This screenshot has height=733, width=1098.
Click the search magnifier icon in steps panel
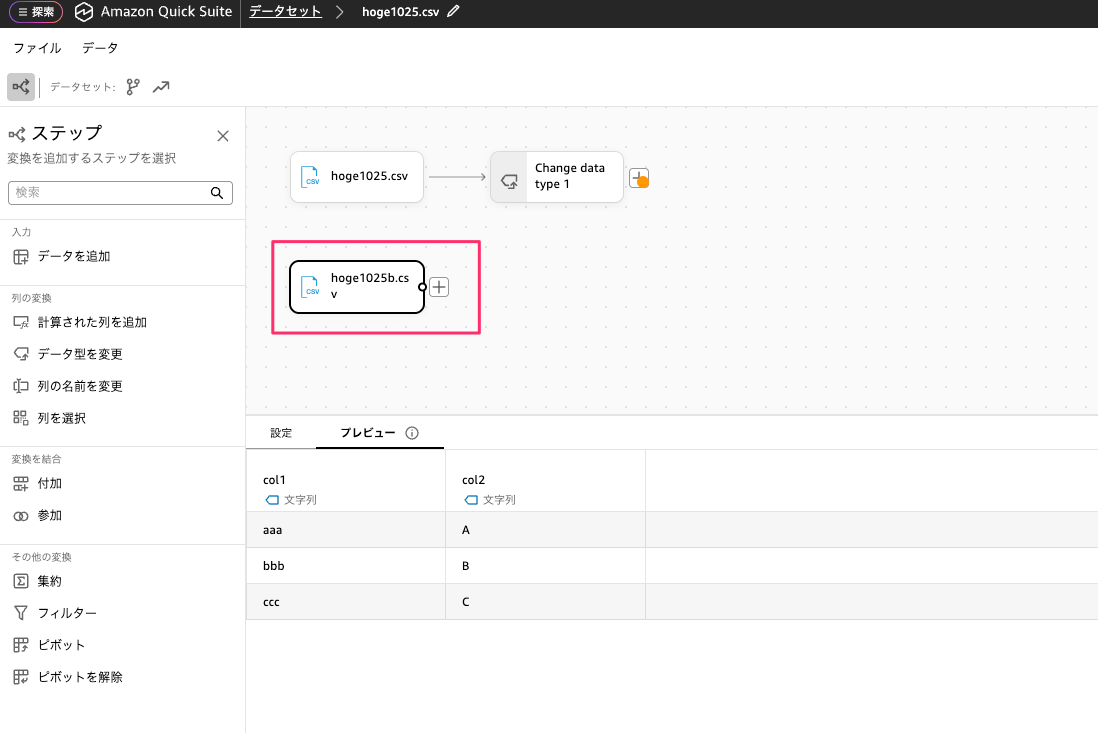point(217,193)
